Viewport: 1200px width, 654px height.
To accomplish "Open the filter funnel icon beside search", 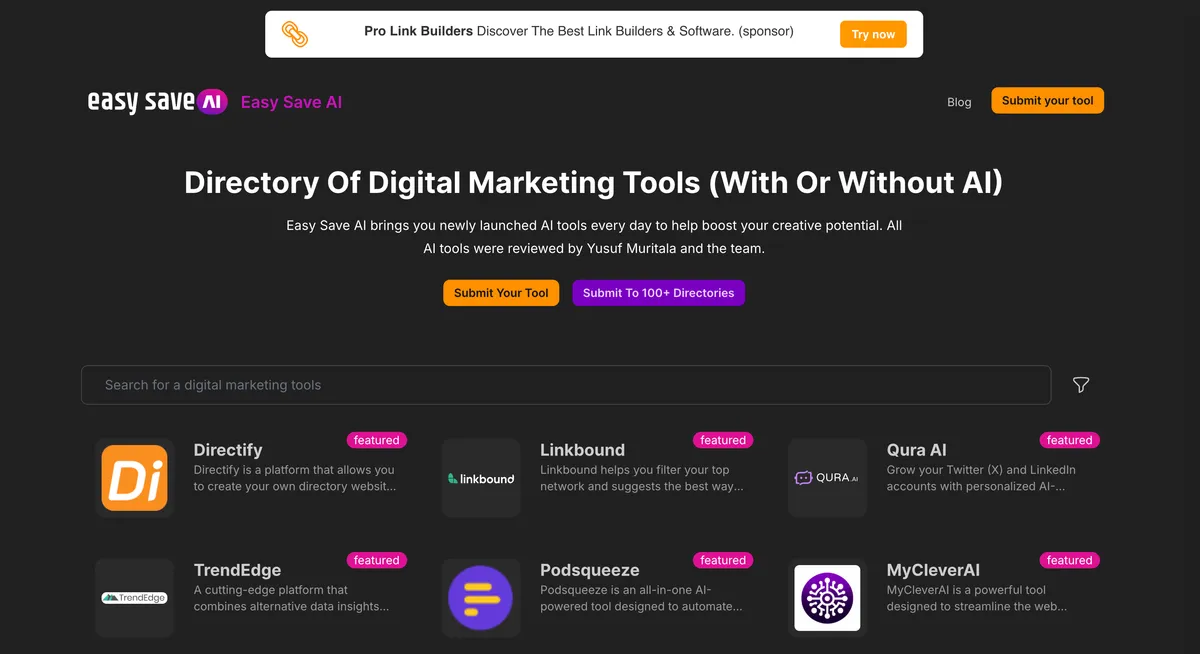I will (x=1081, y=385).
